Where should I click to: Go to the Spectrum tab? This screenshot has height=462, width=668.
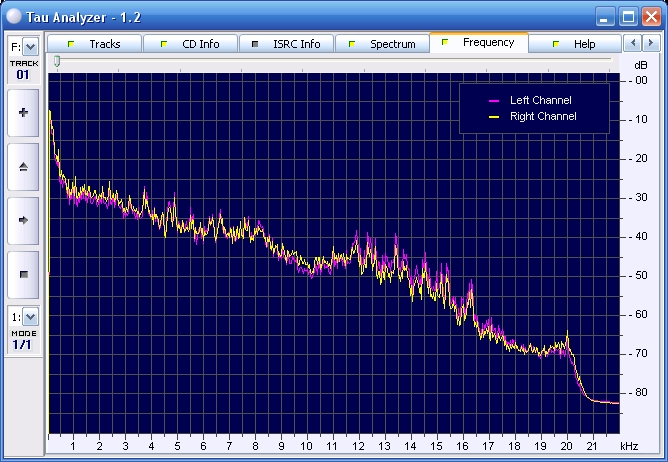(382, 44)
